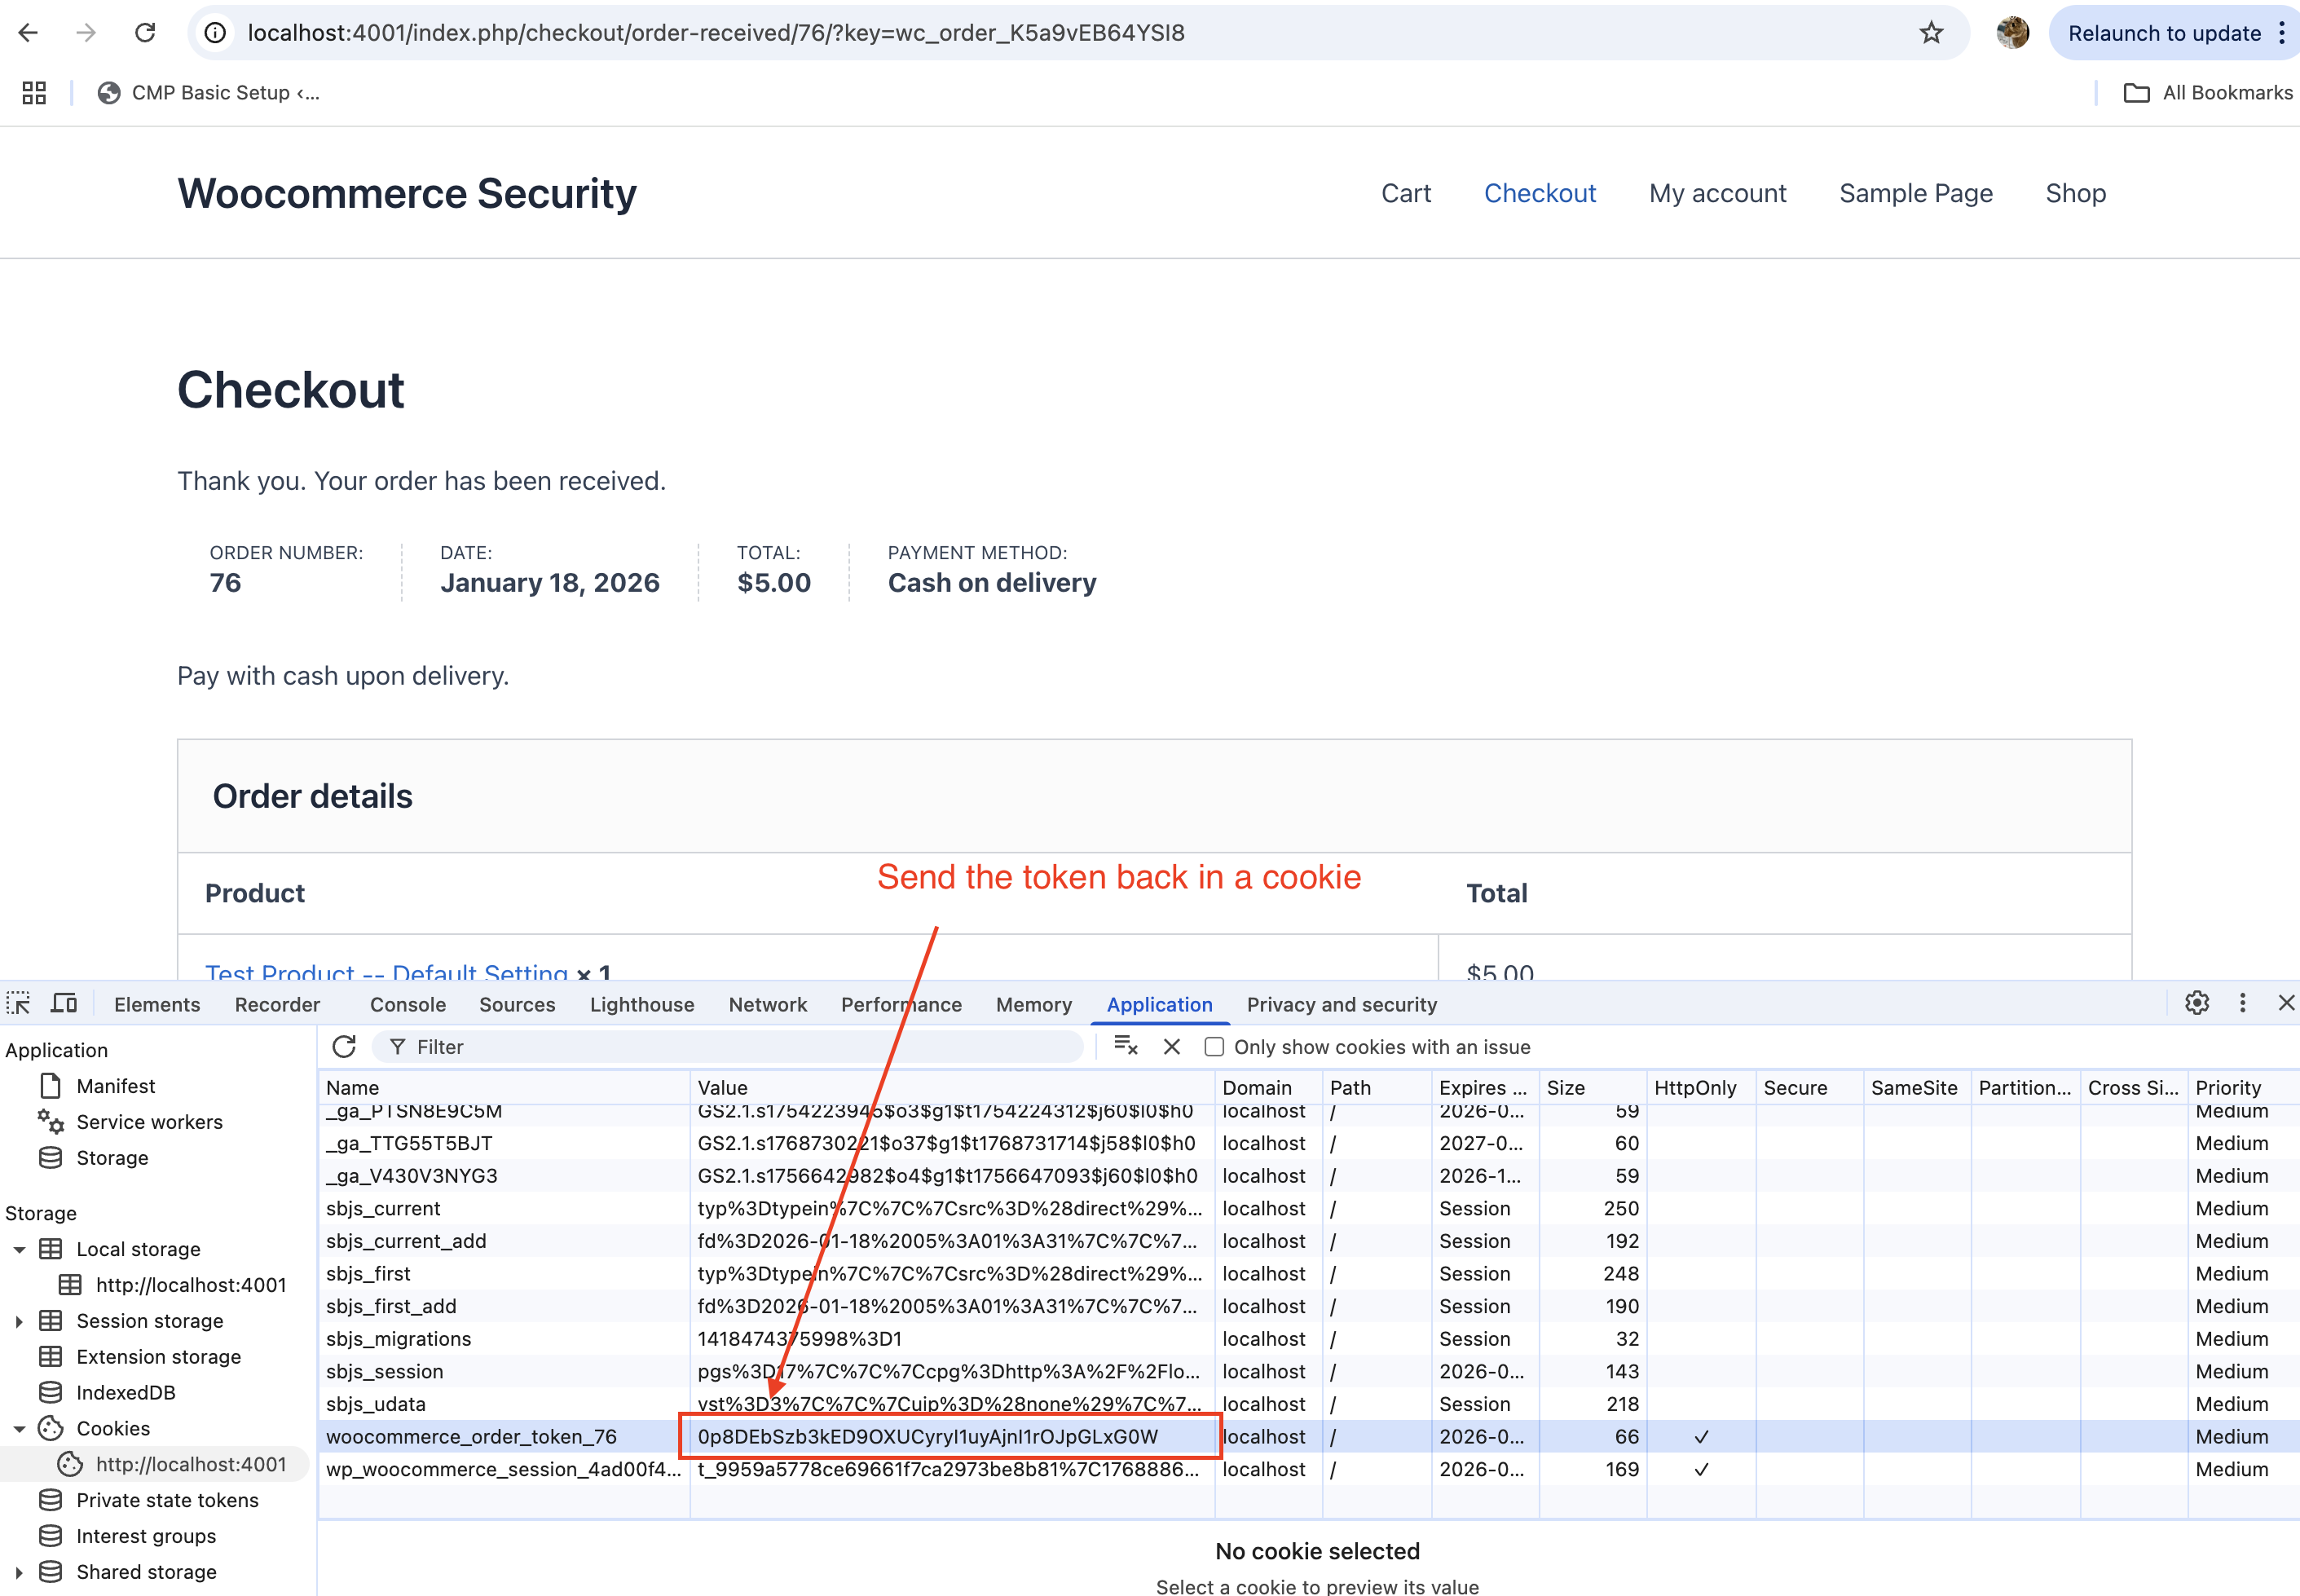Reload the page with the refresh arrow
The height and width of the screenshot is (1596, 2300).
pyautogui.click(x=146, y=32)
